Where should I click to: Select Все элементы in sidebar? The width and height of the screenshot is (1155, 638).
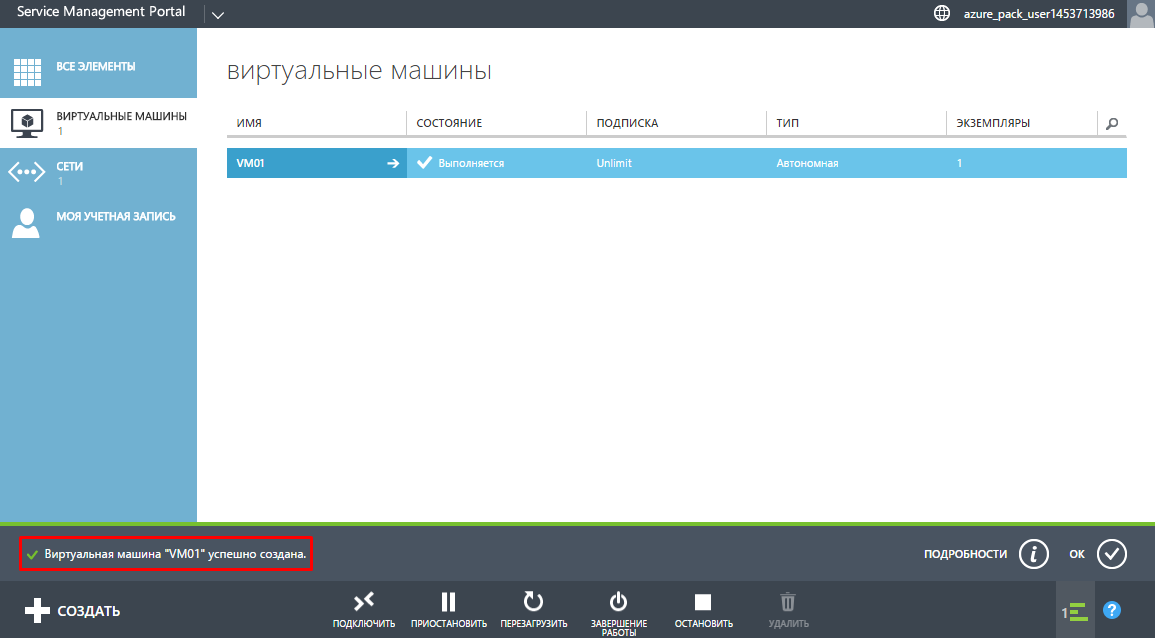[96, 67]
